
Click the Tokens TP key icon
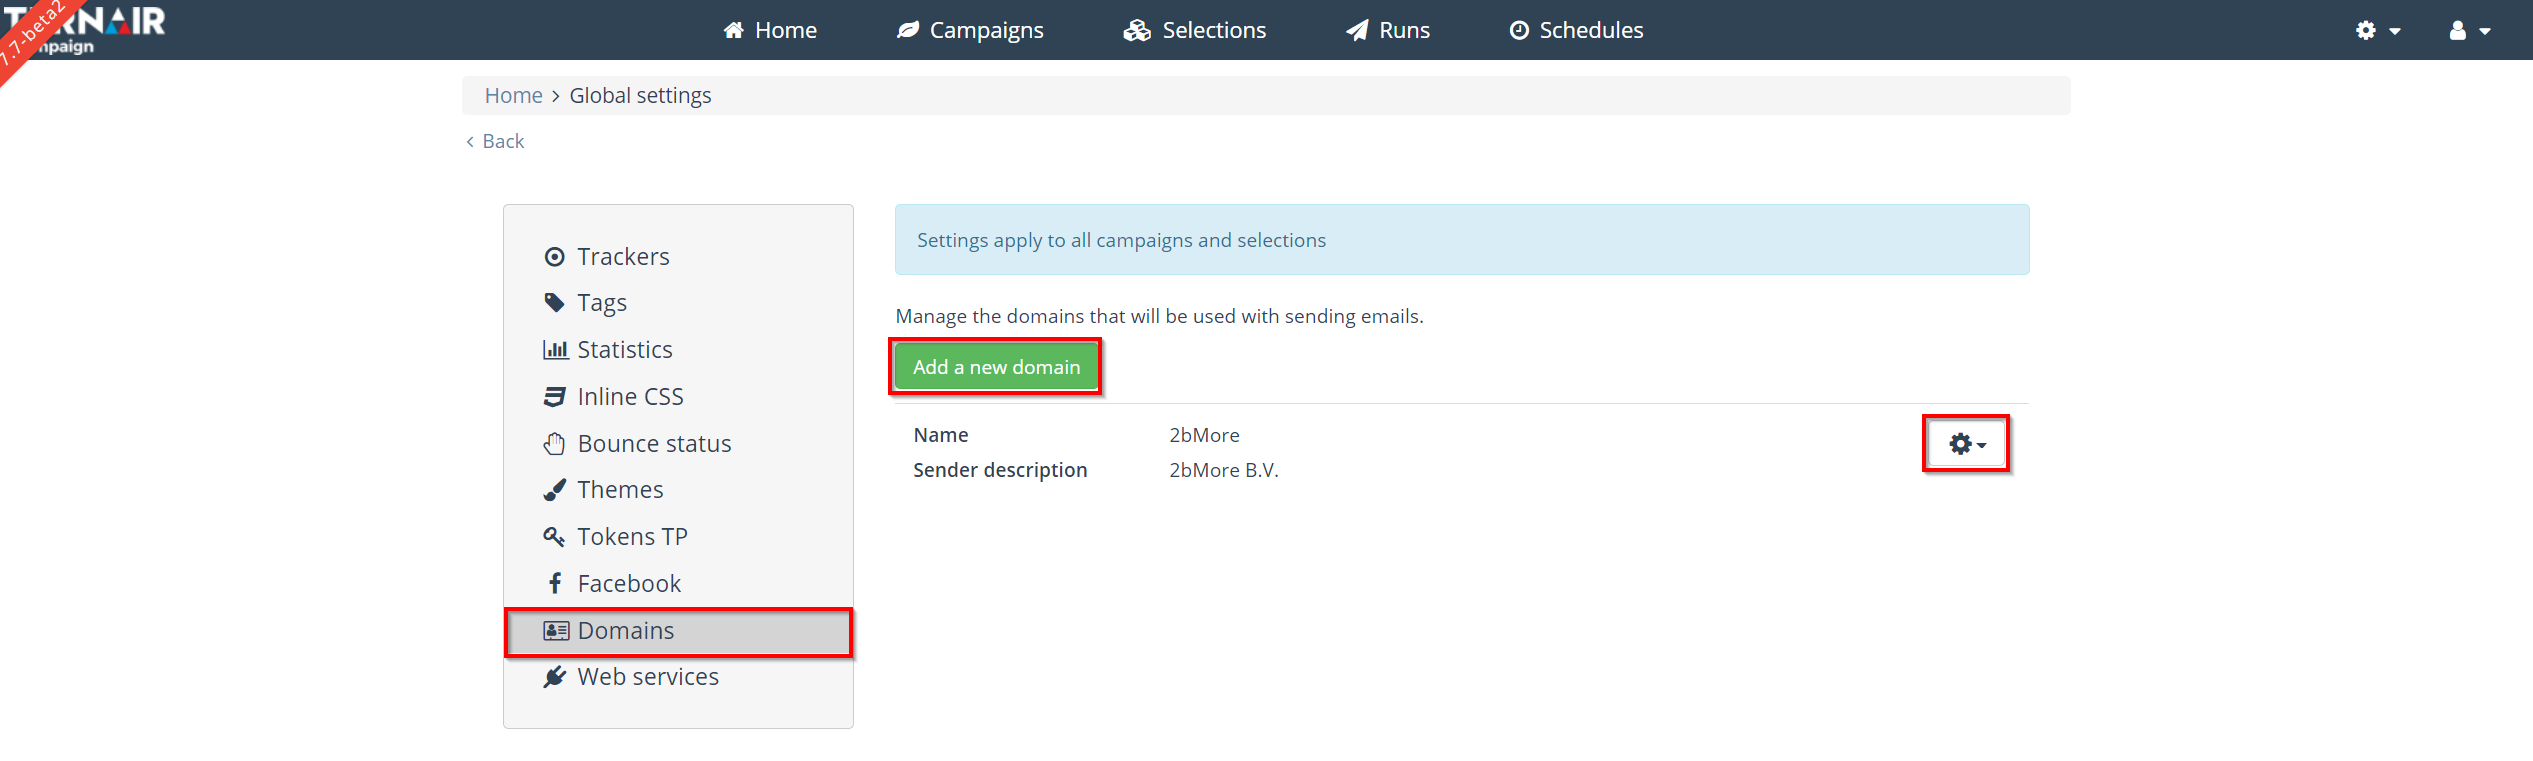tap(554, 537)
